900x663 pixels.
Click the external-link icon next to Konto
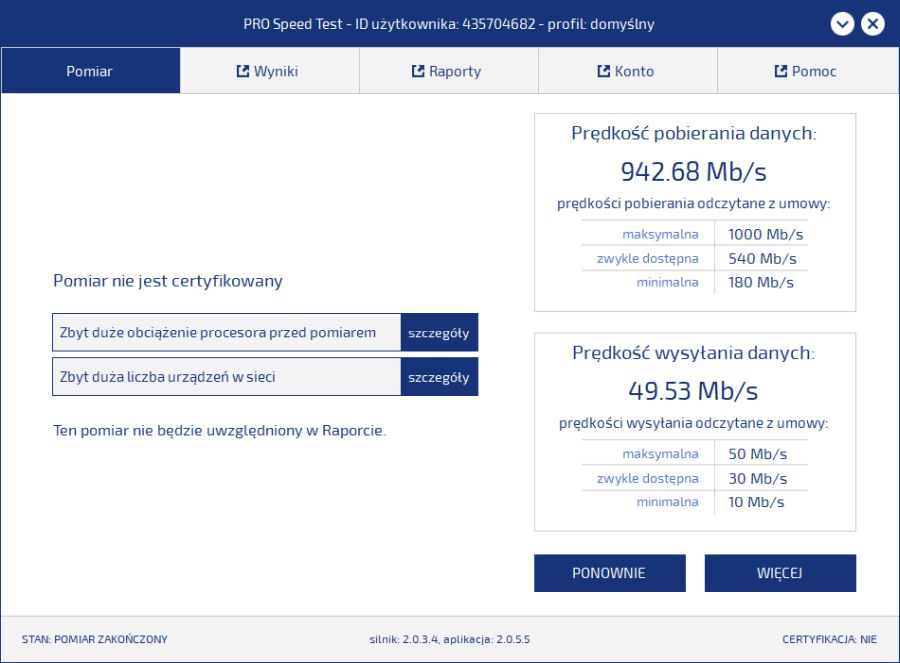tap(603, 72)
